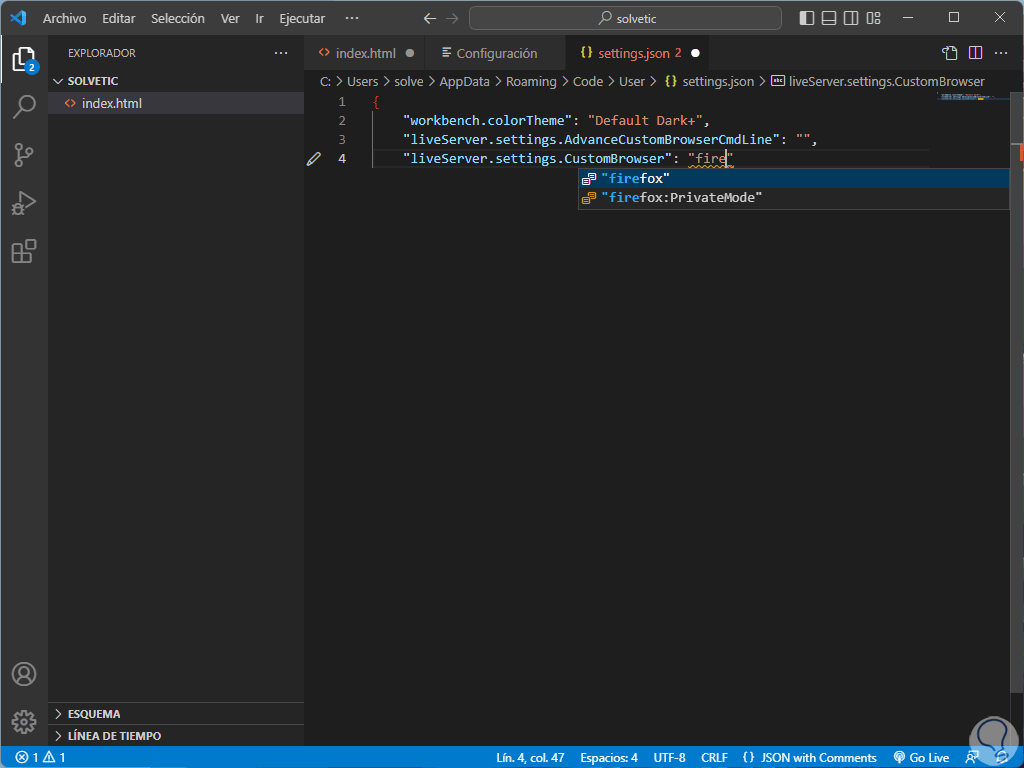Open the Archivo menu

point(64,18)
